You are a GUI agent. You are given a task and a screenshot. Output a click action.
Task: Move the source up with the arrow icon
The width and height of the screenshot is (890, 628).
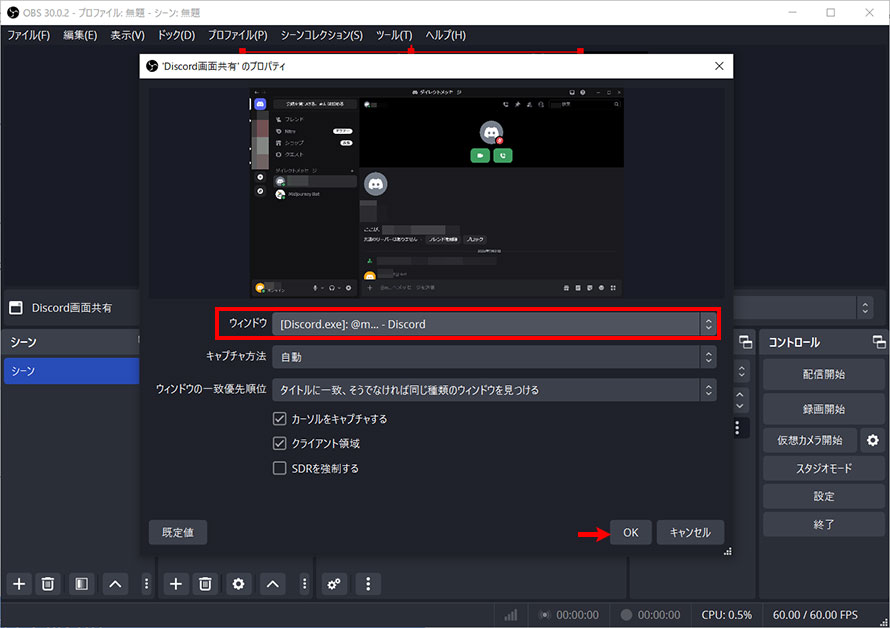coord(272,584)
